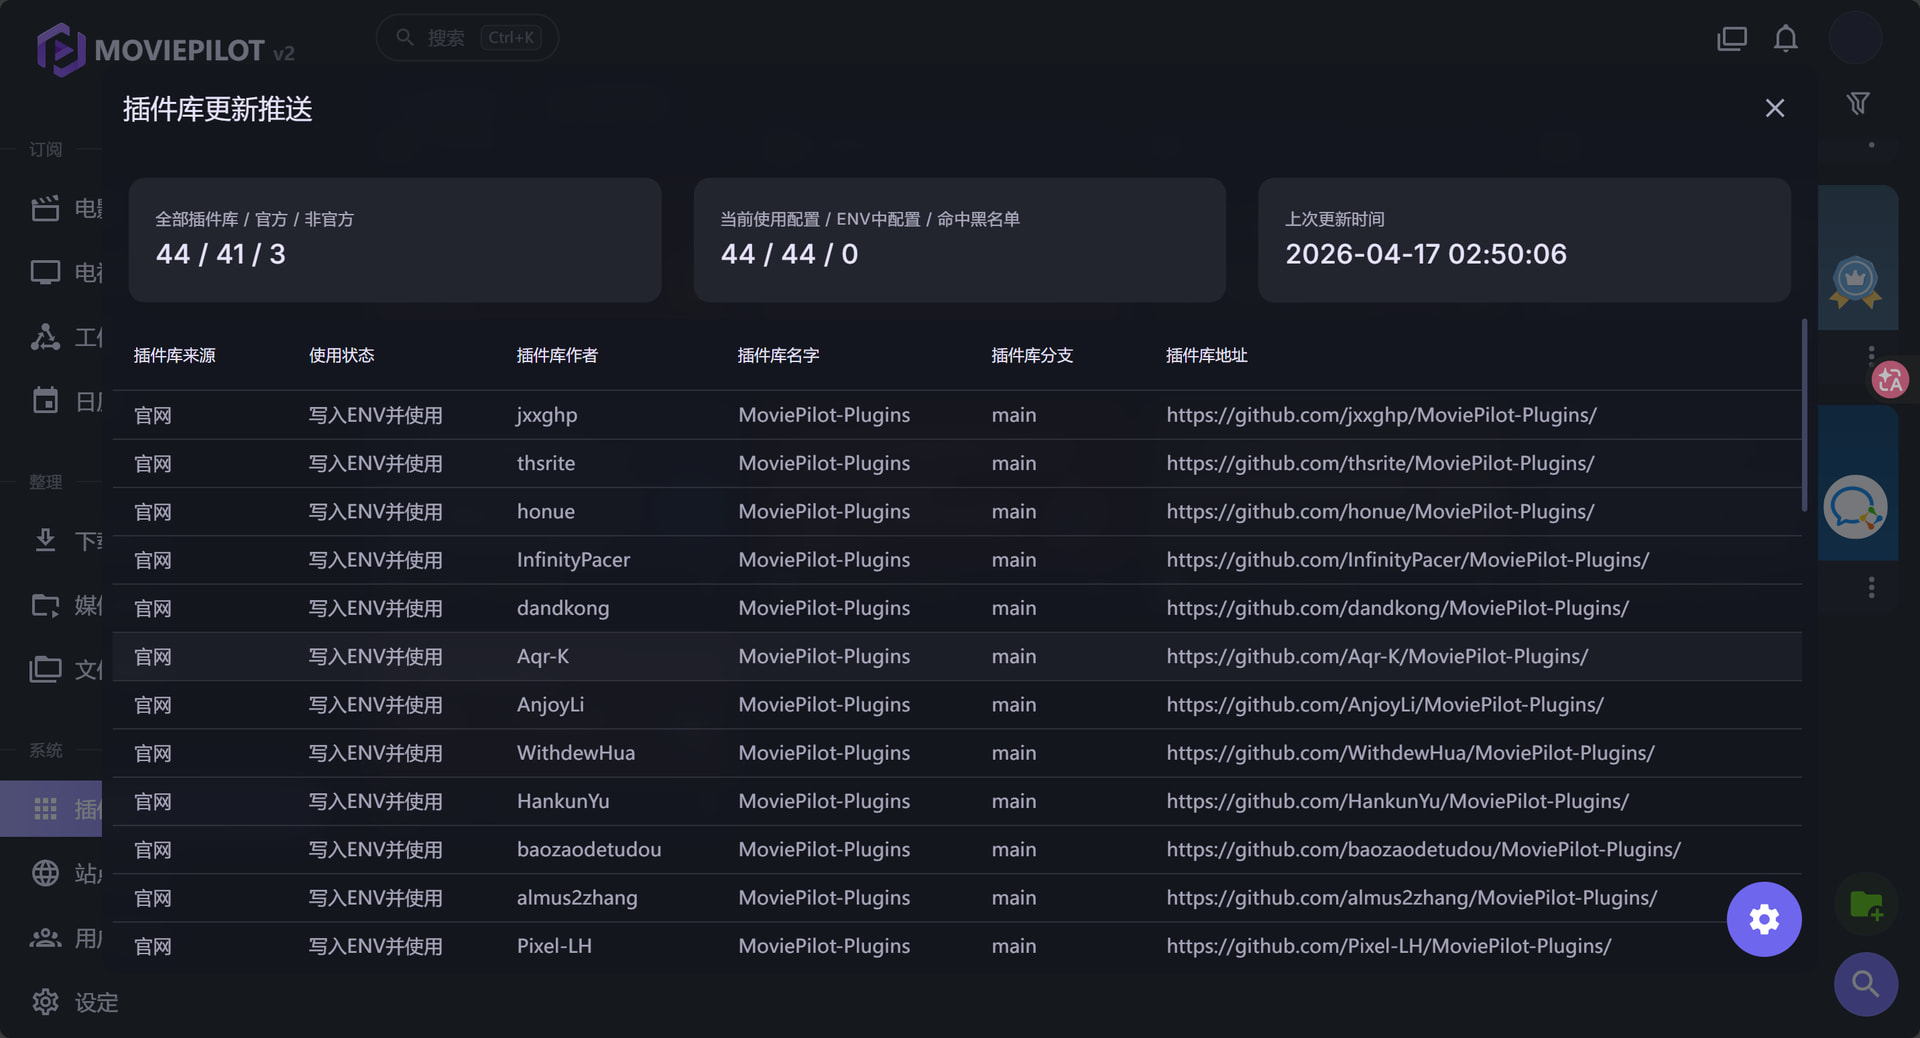Open the dandkong GitHub repository URL
The height and width of the screenshot is (1038, 1920).
coord(1398,608)
